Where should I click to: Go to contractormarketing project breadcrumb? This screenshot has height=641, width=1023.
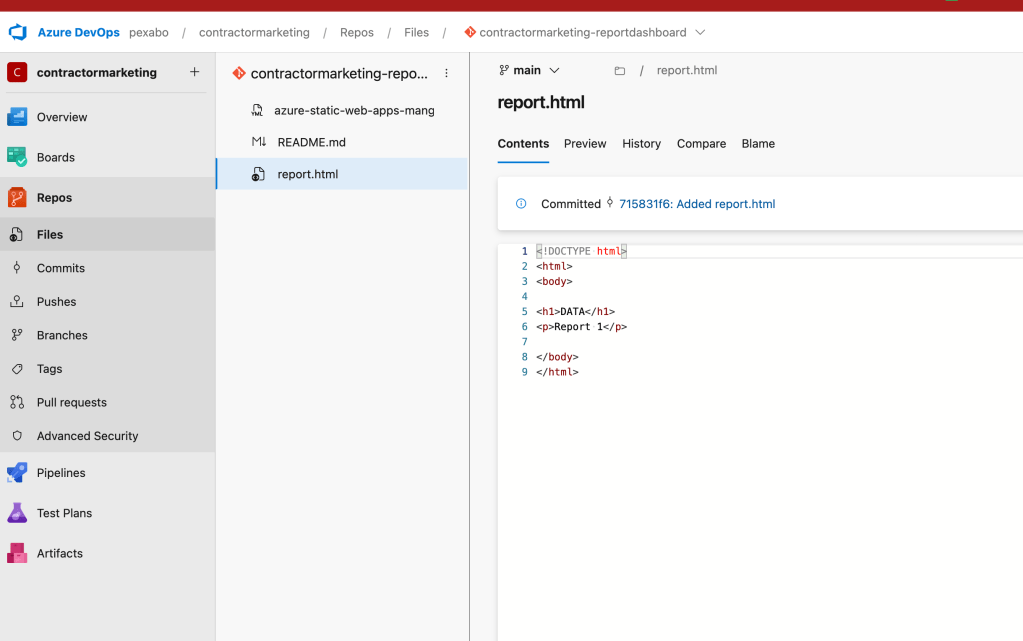click(x=254, y=32)
